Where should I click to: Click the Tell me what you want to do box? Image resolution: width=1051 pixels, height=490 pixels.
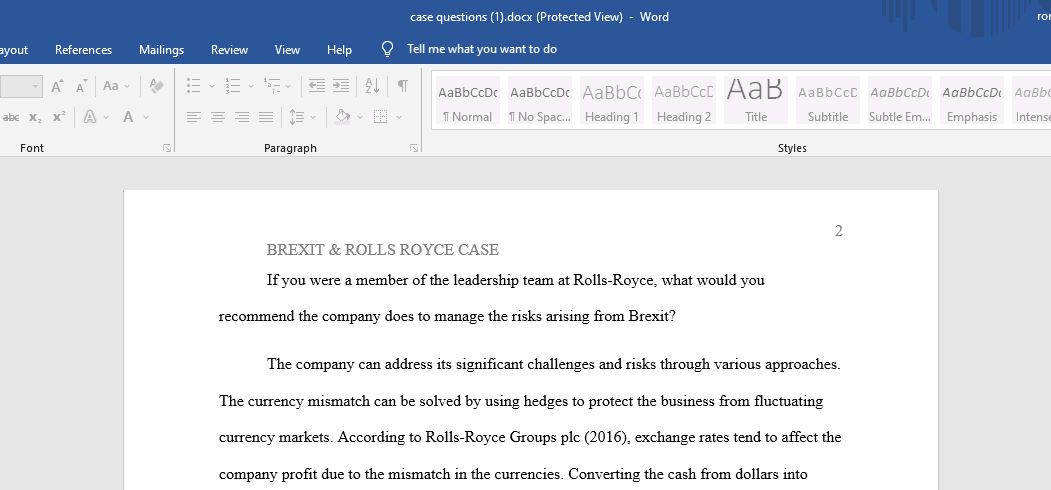(x=482, y=49)
